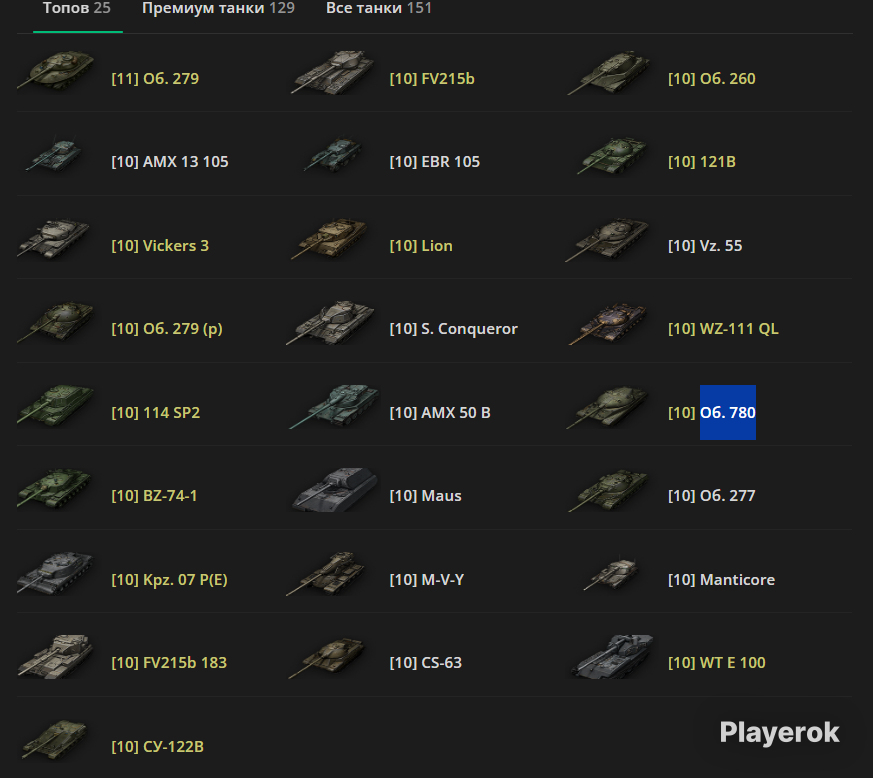Open the Все танки 151 tab
This screenshot has width=873, height=778.
pyautogui.click(x=379, y=8)
